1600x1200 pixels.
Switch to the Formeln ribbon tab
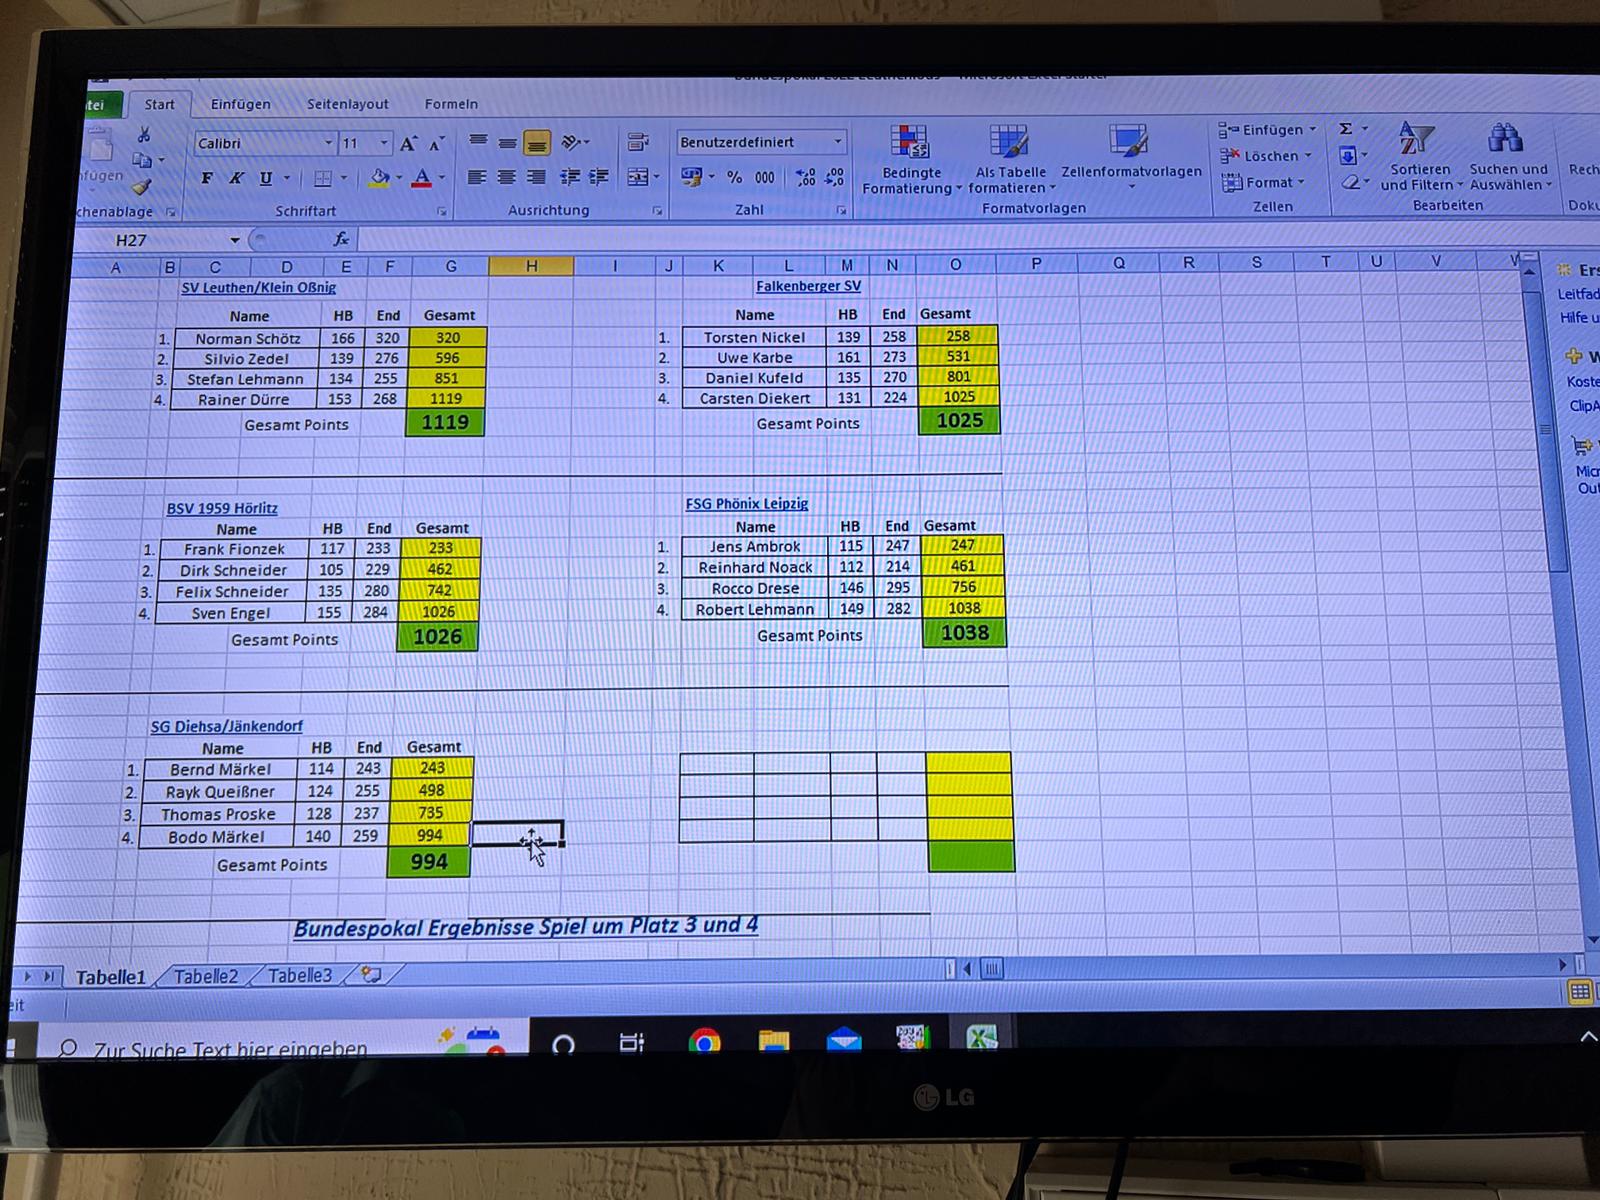tap(451, 104)
